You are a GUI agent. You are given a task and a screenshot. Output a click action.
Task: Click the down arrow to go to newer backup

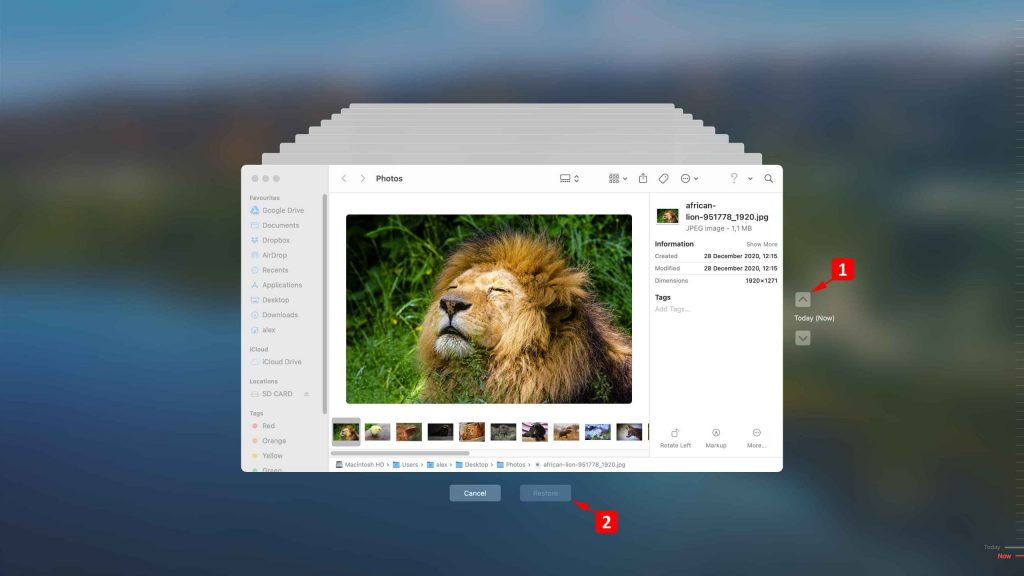(x=803, y=338)
